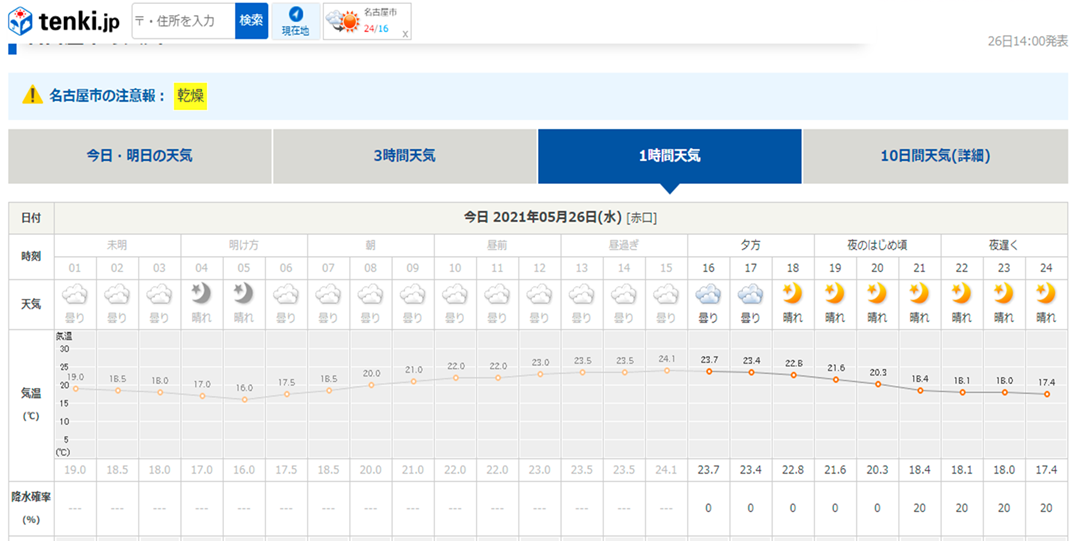Click the current location (現在地) icon
1079x541 pixels.
[295, 21]
